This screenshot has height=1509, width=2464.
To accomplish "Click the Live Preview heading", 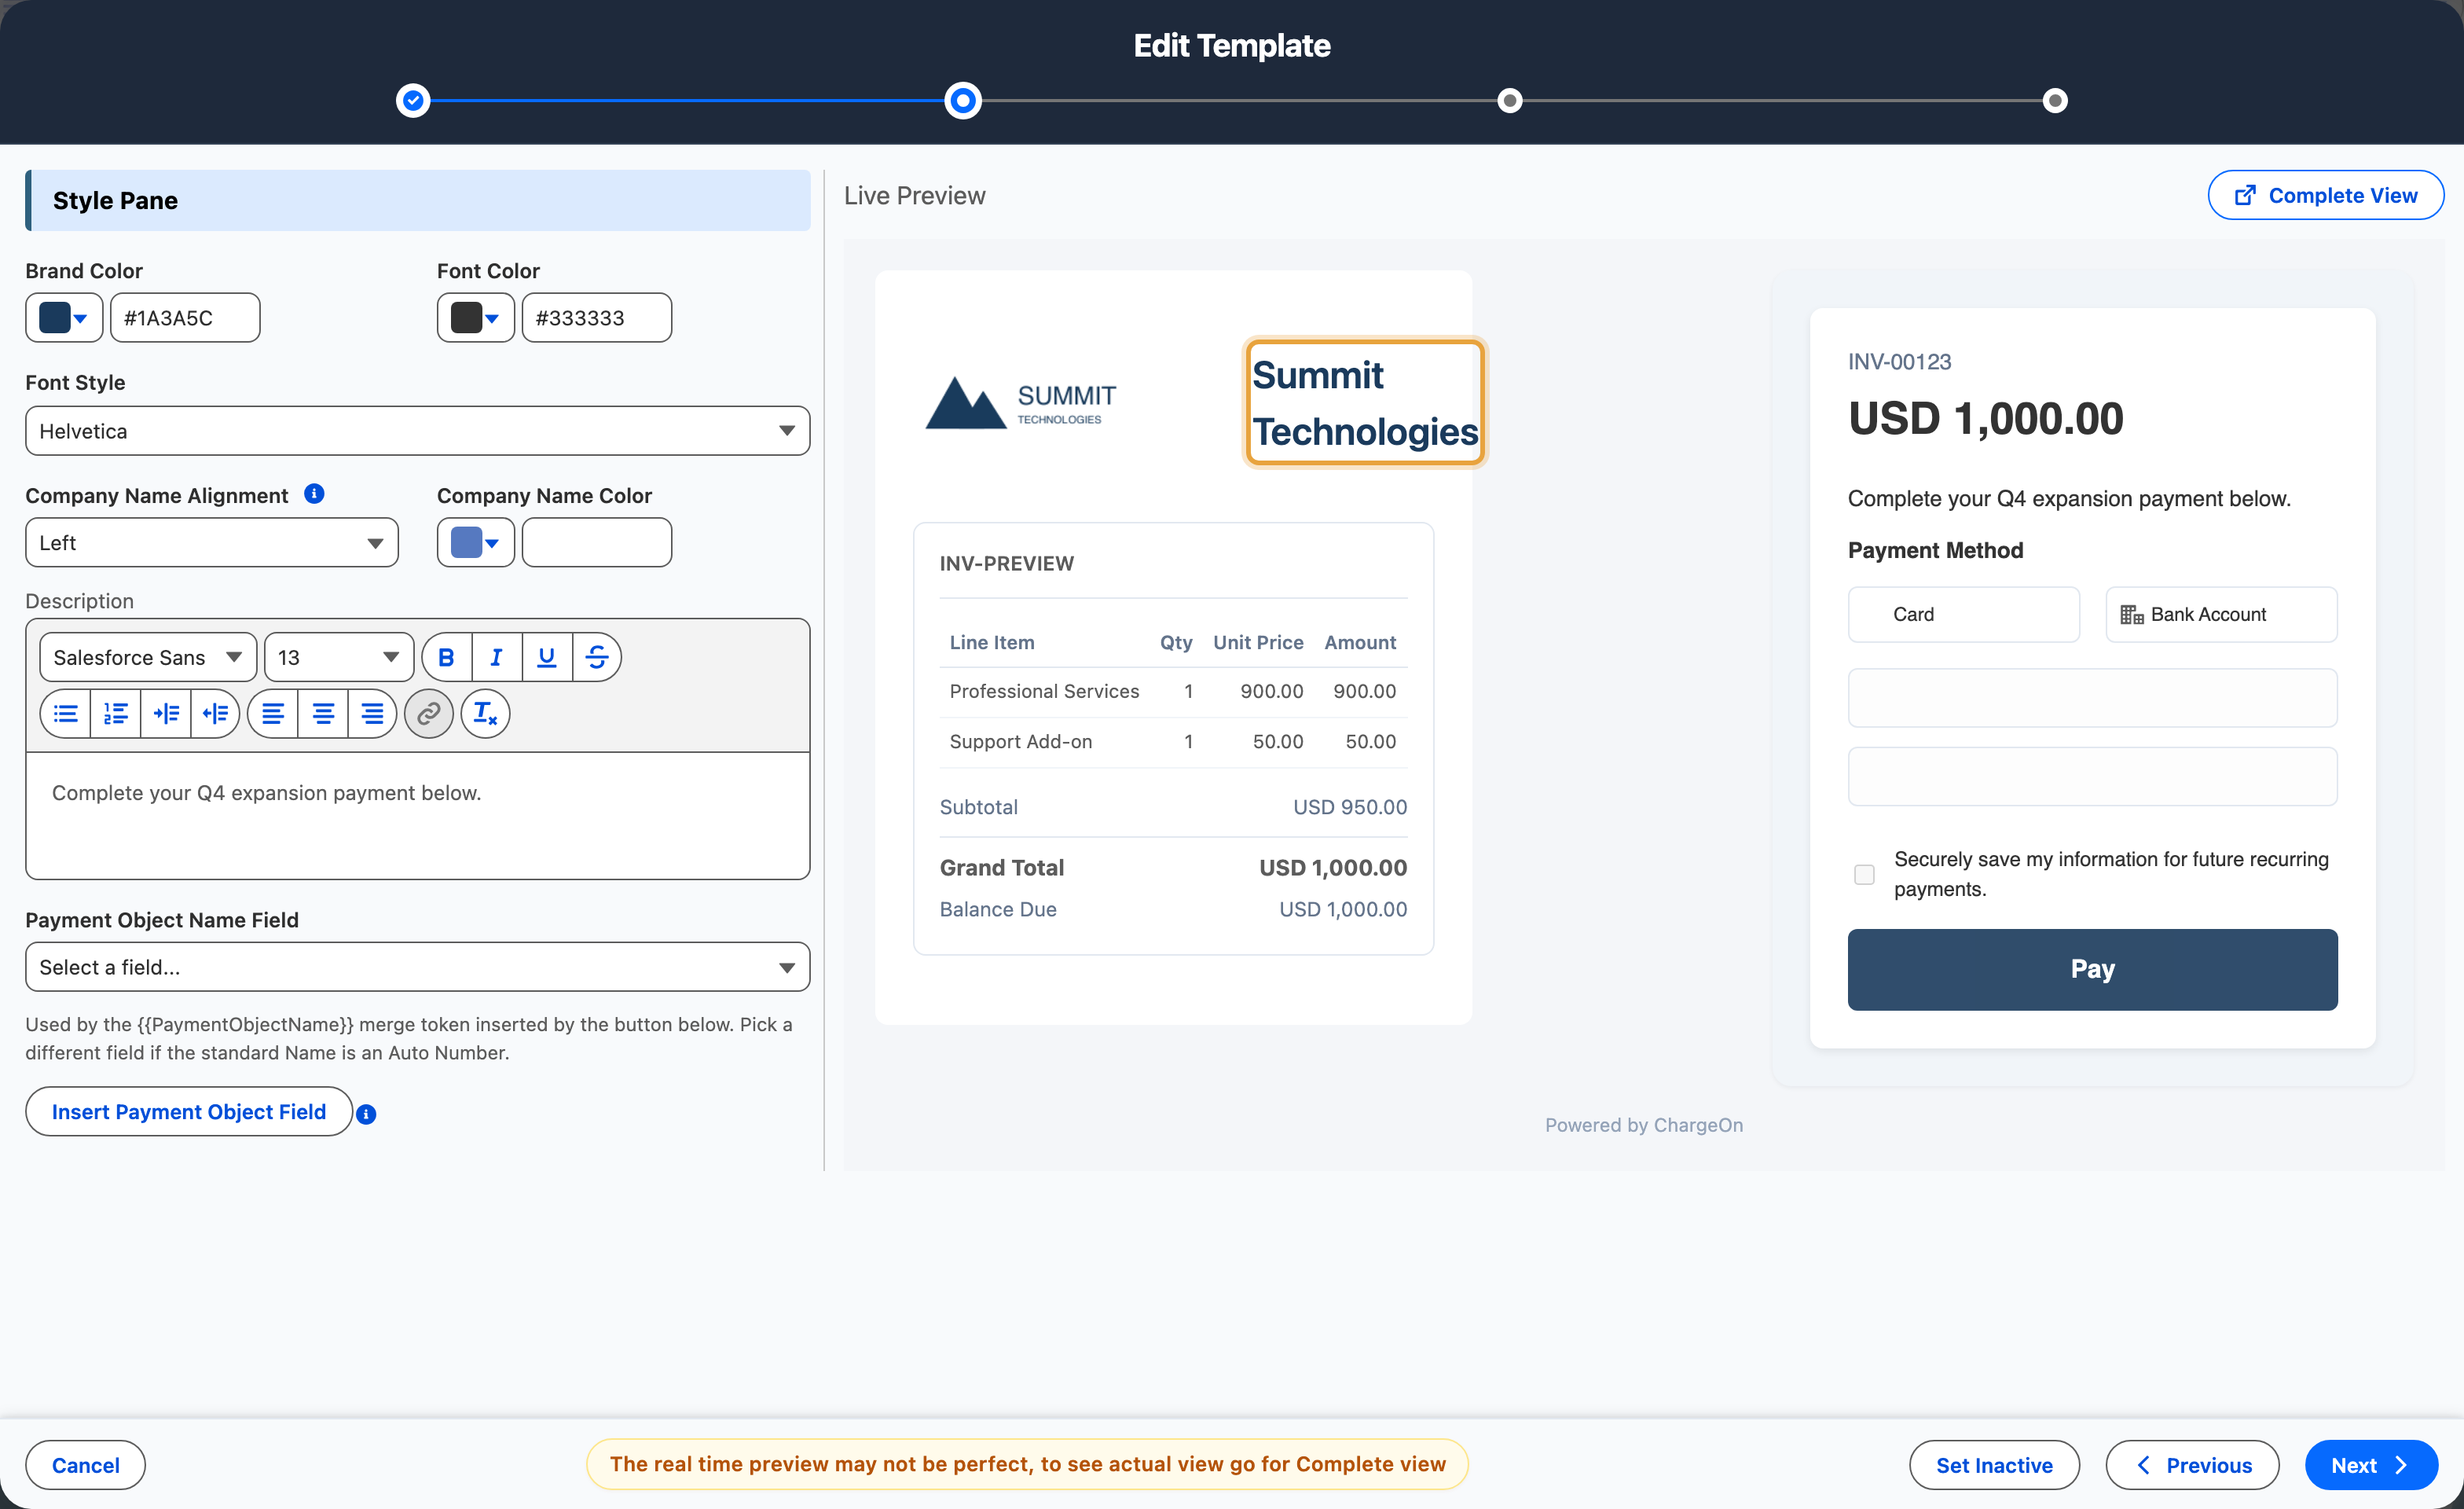I will [915, 196].
